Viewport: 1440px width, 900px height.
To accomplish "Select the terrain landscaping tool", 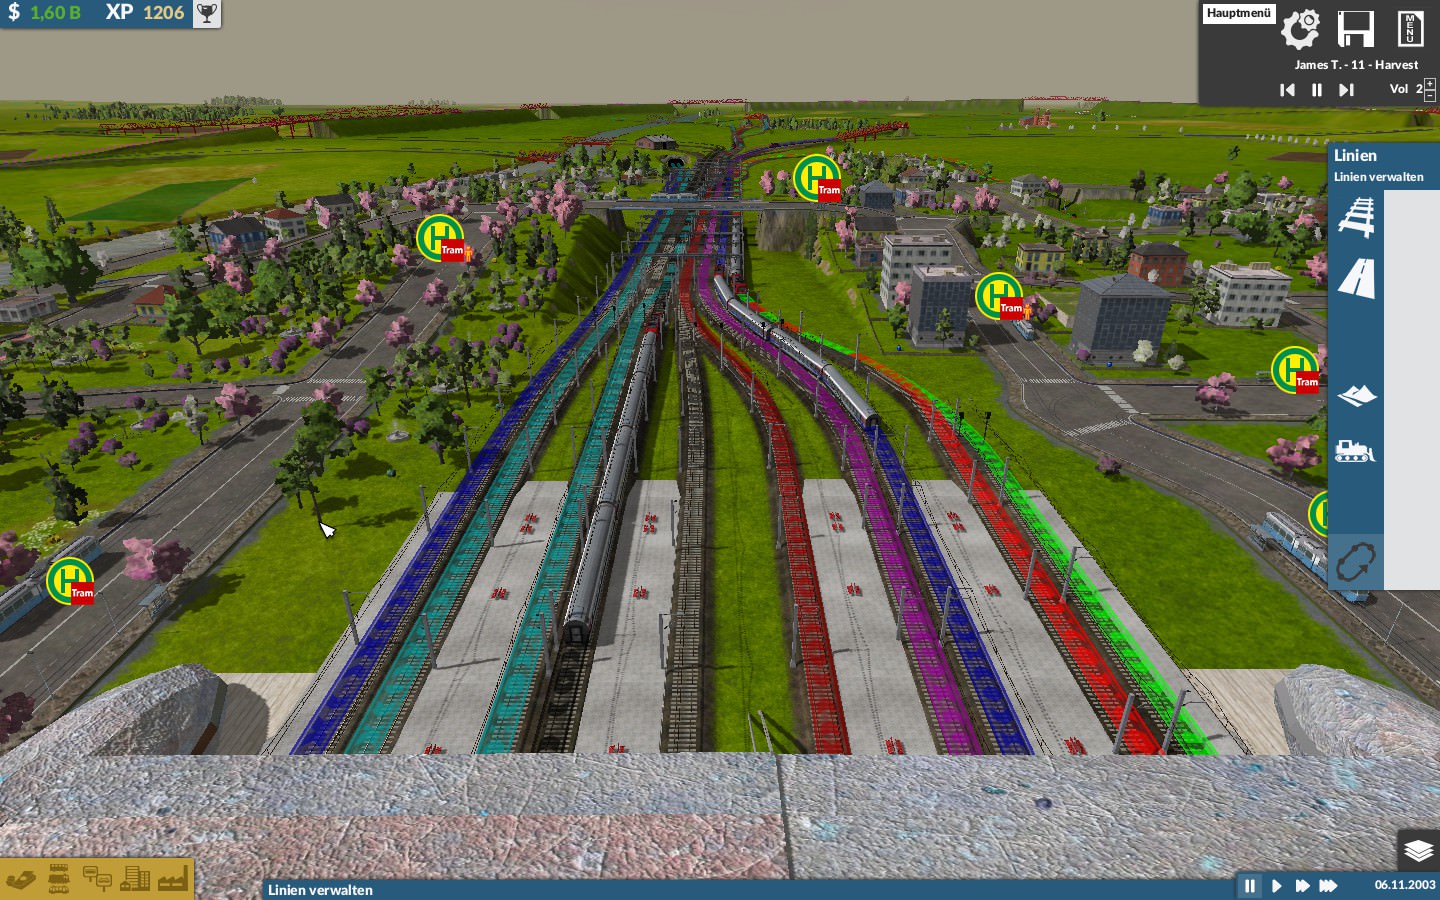I will click(x=1356, y=396).
